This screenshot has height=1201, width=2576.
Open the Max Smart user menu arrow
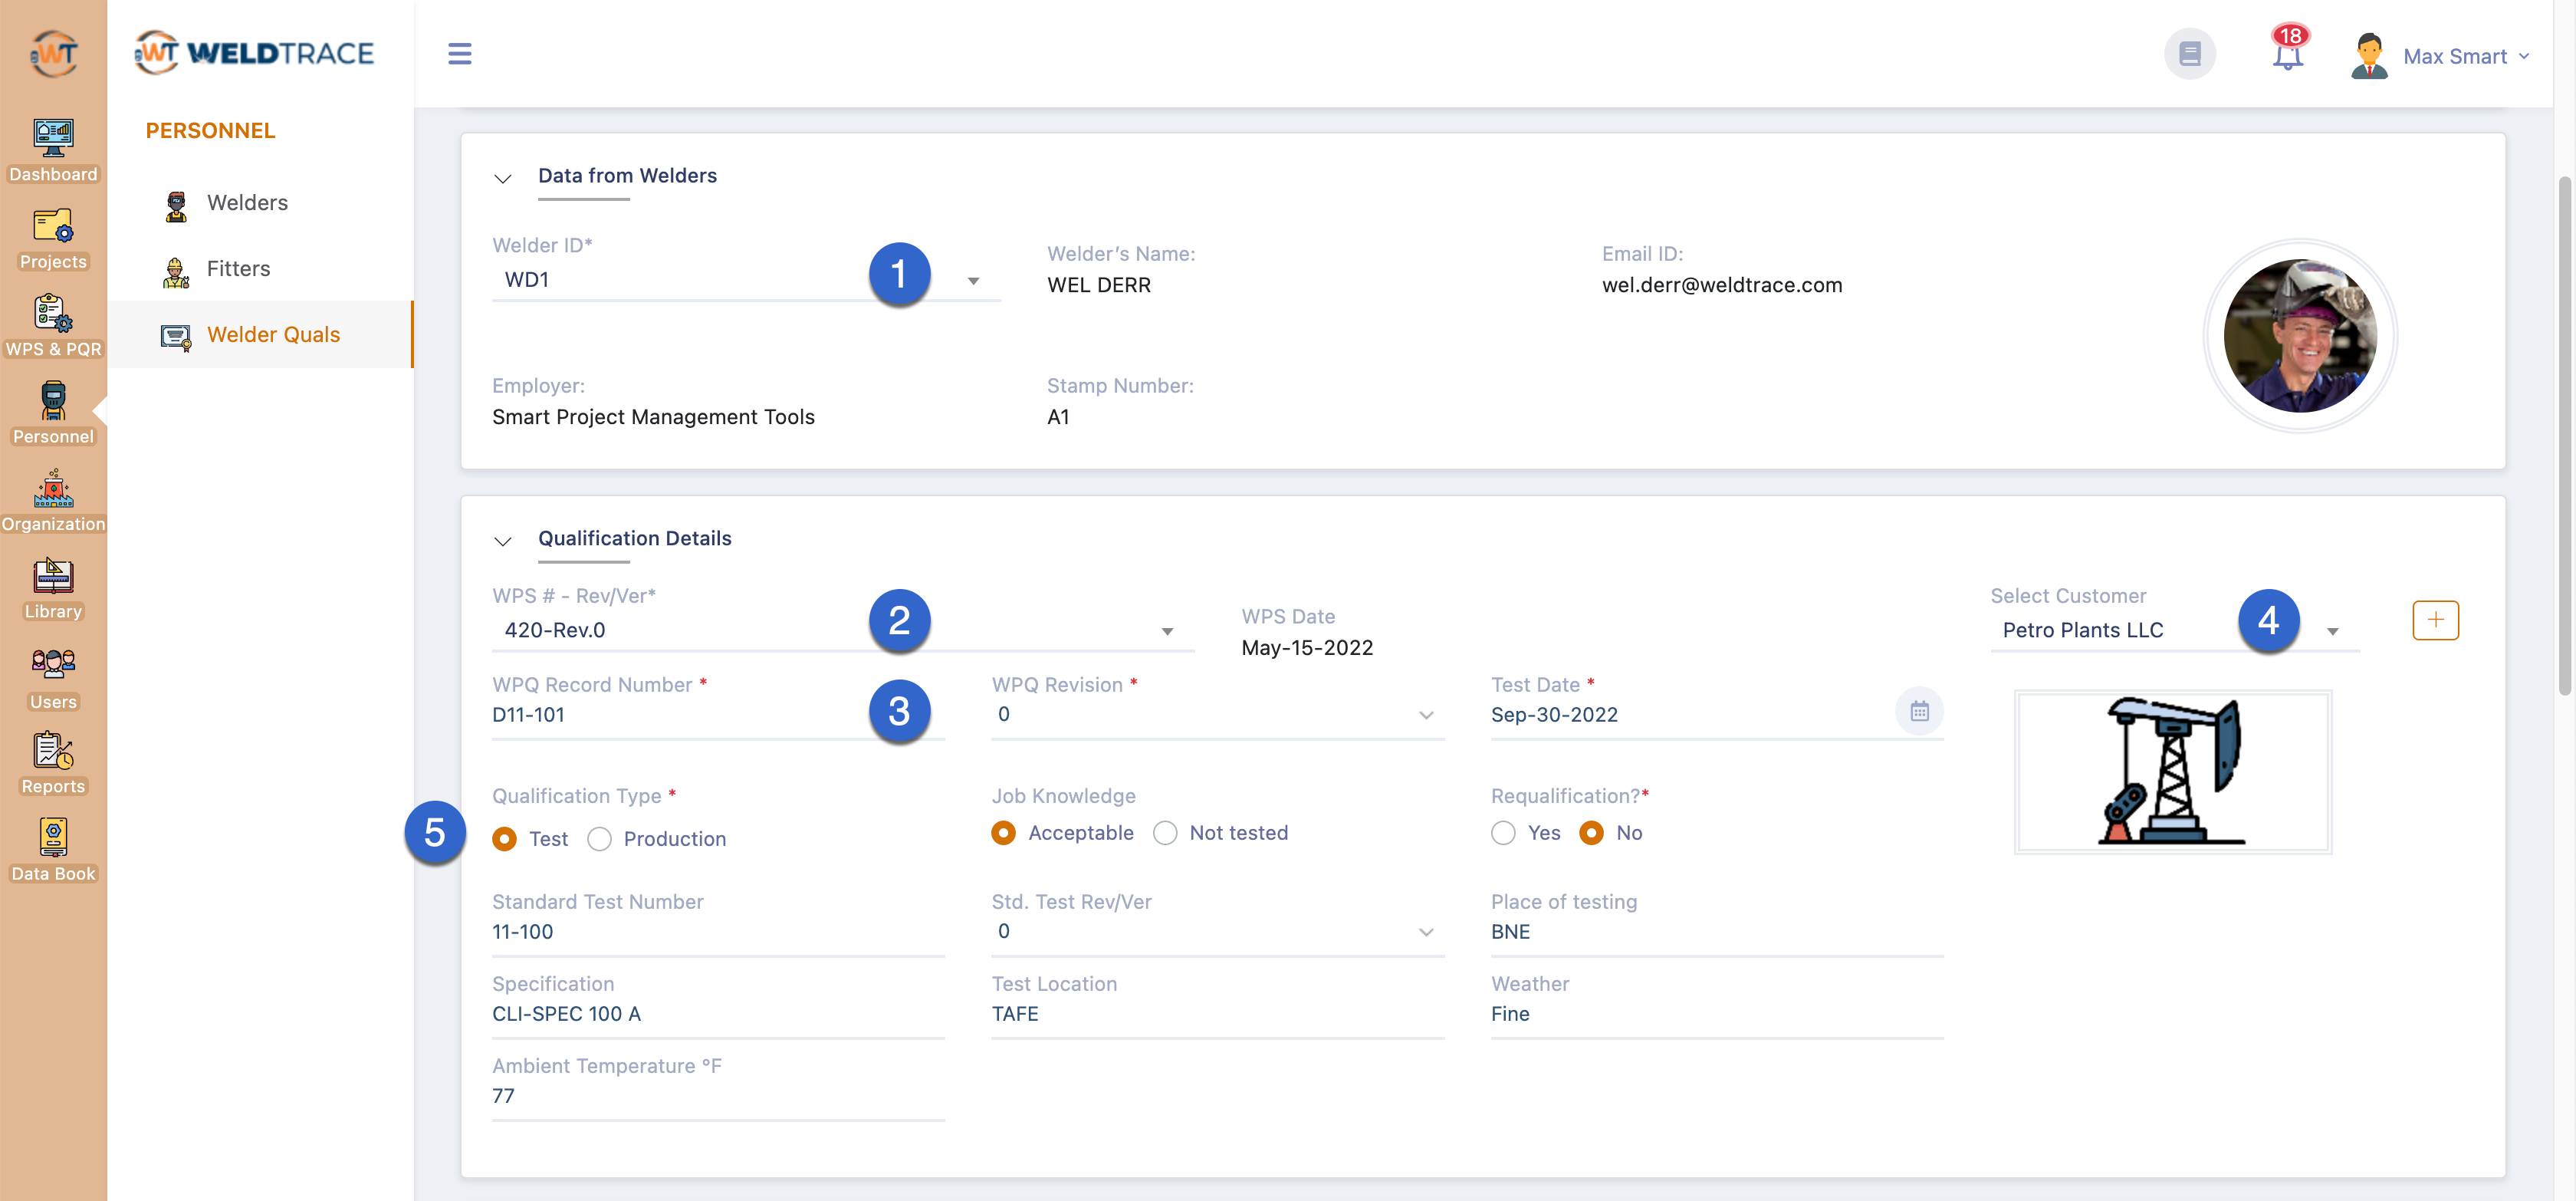point(2523,56)
